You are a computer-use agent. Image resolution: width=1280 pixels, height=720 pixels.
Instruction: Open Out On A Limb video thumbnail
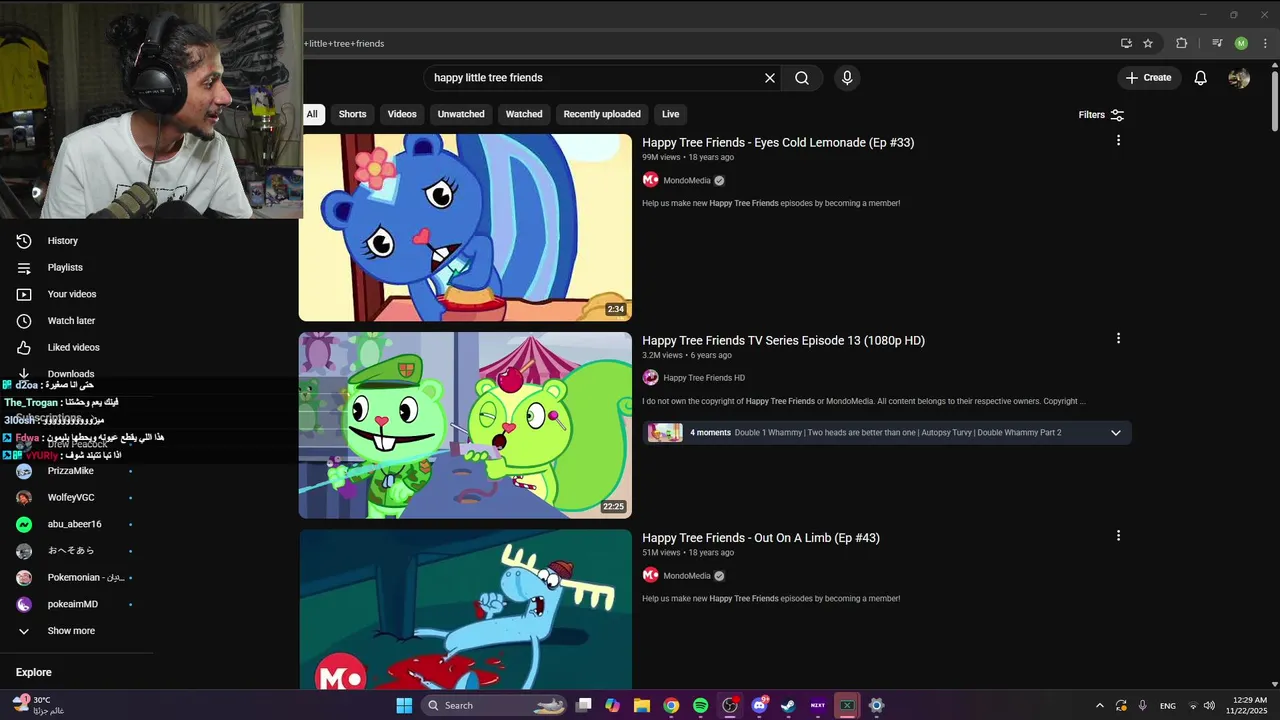click(465, 609)
